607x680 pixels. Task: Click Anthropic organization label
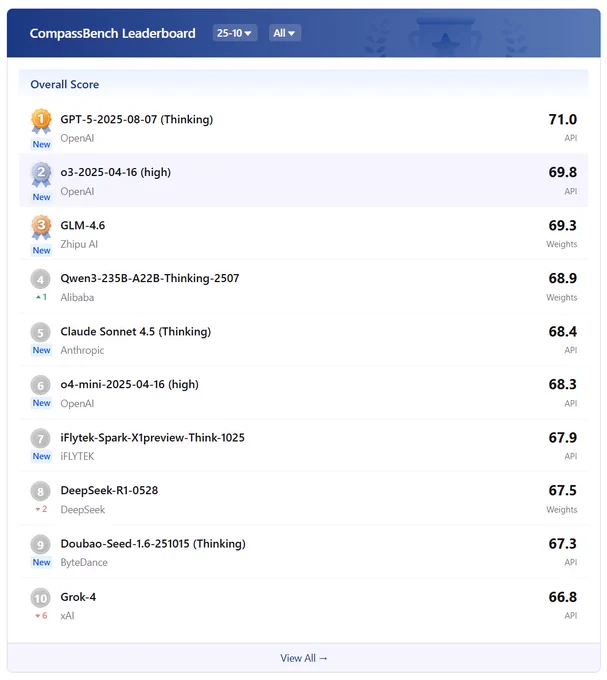click(82, 350)
